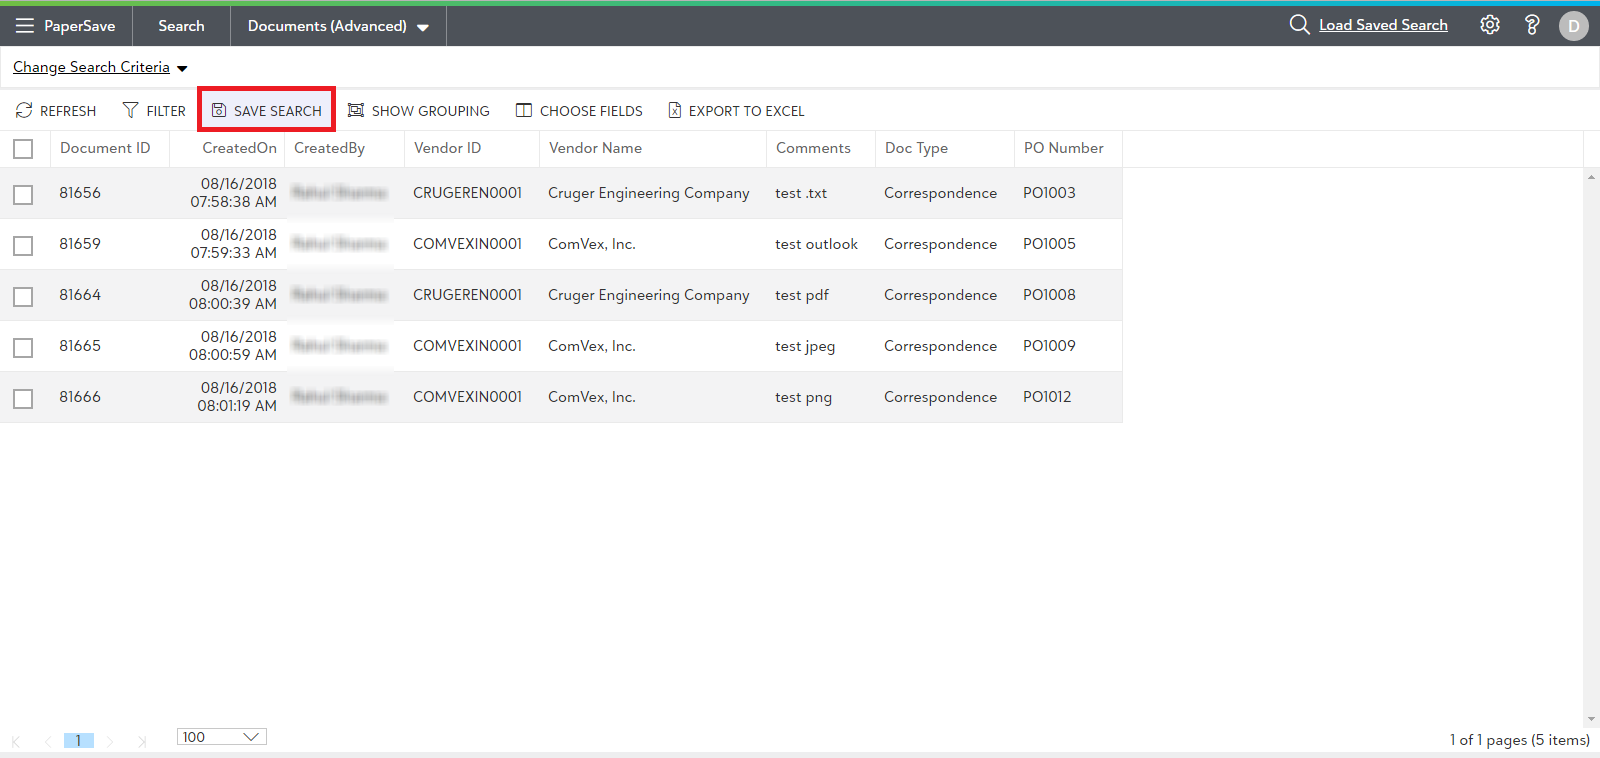1600x758 pixels.
Task: Open the settings gear icon
Action: coord(1490,26)
